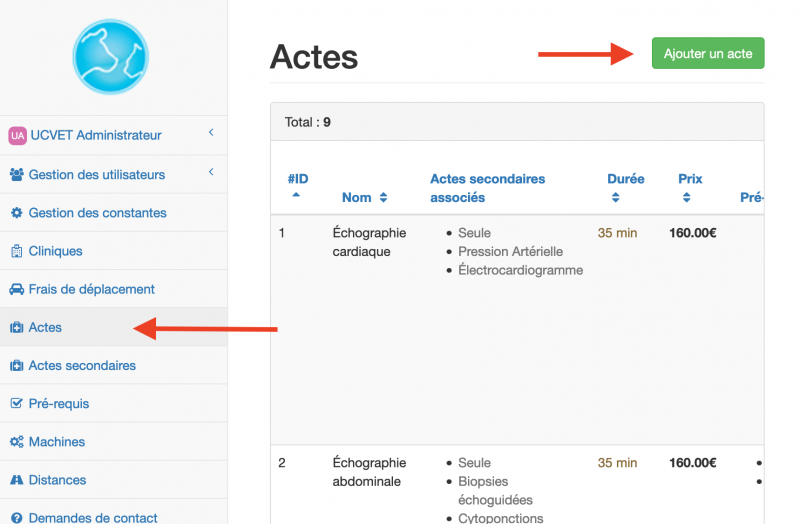Click the users icon beside Gestion des utilisateurs
This screenshot has height=524, width=800.
17,175
